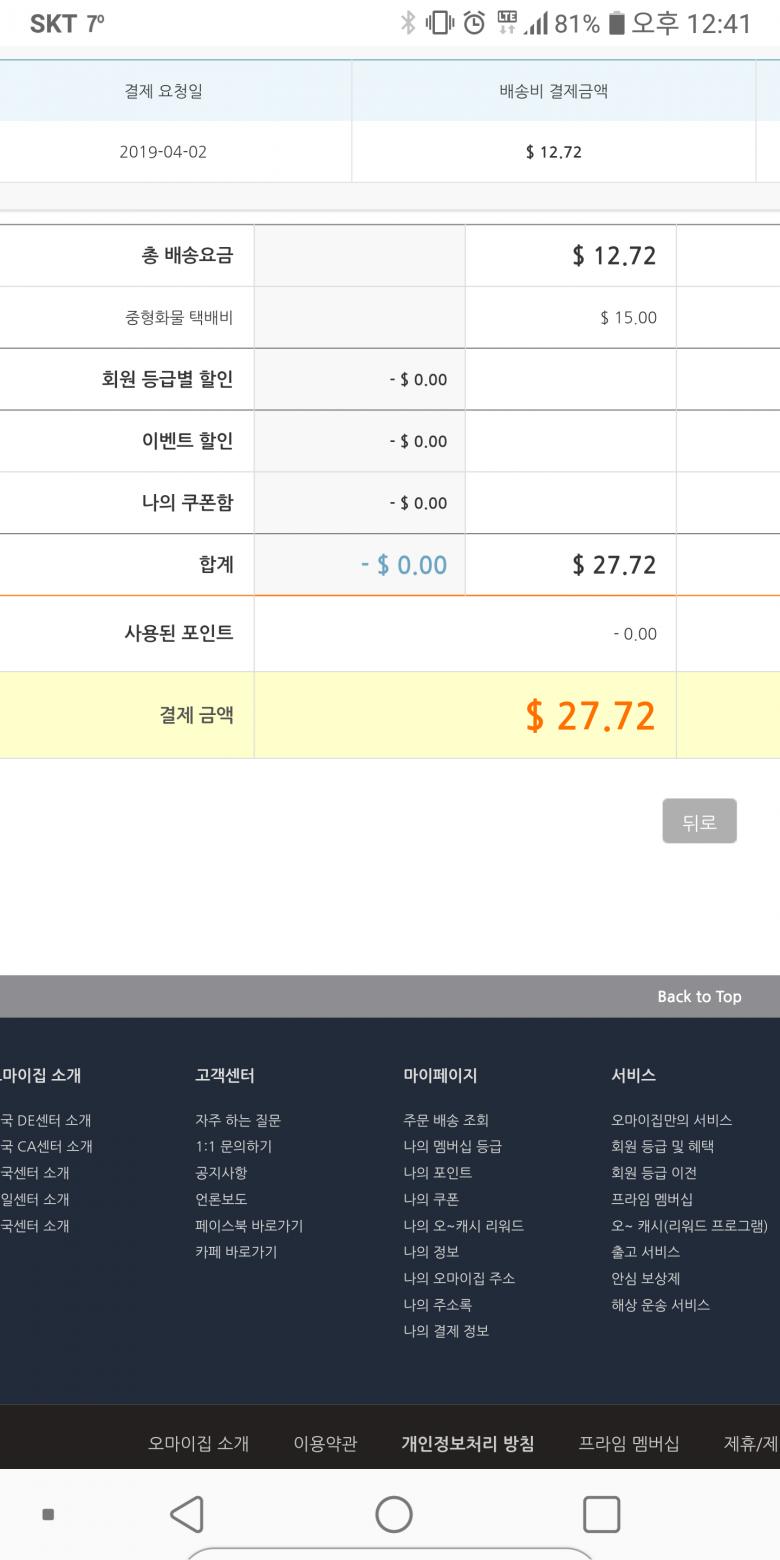Select 개인정보처리 방침 in bottom menu
Image resolution: width=780 pixels, height=1560 pixels.
click(468, 1443)
